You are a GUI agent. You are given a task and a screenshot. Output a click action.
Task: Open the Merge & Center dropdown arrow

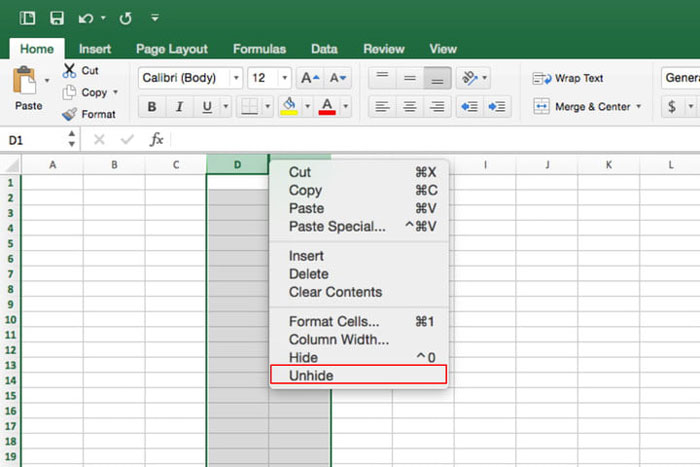(639, 107)
